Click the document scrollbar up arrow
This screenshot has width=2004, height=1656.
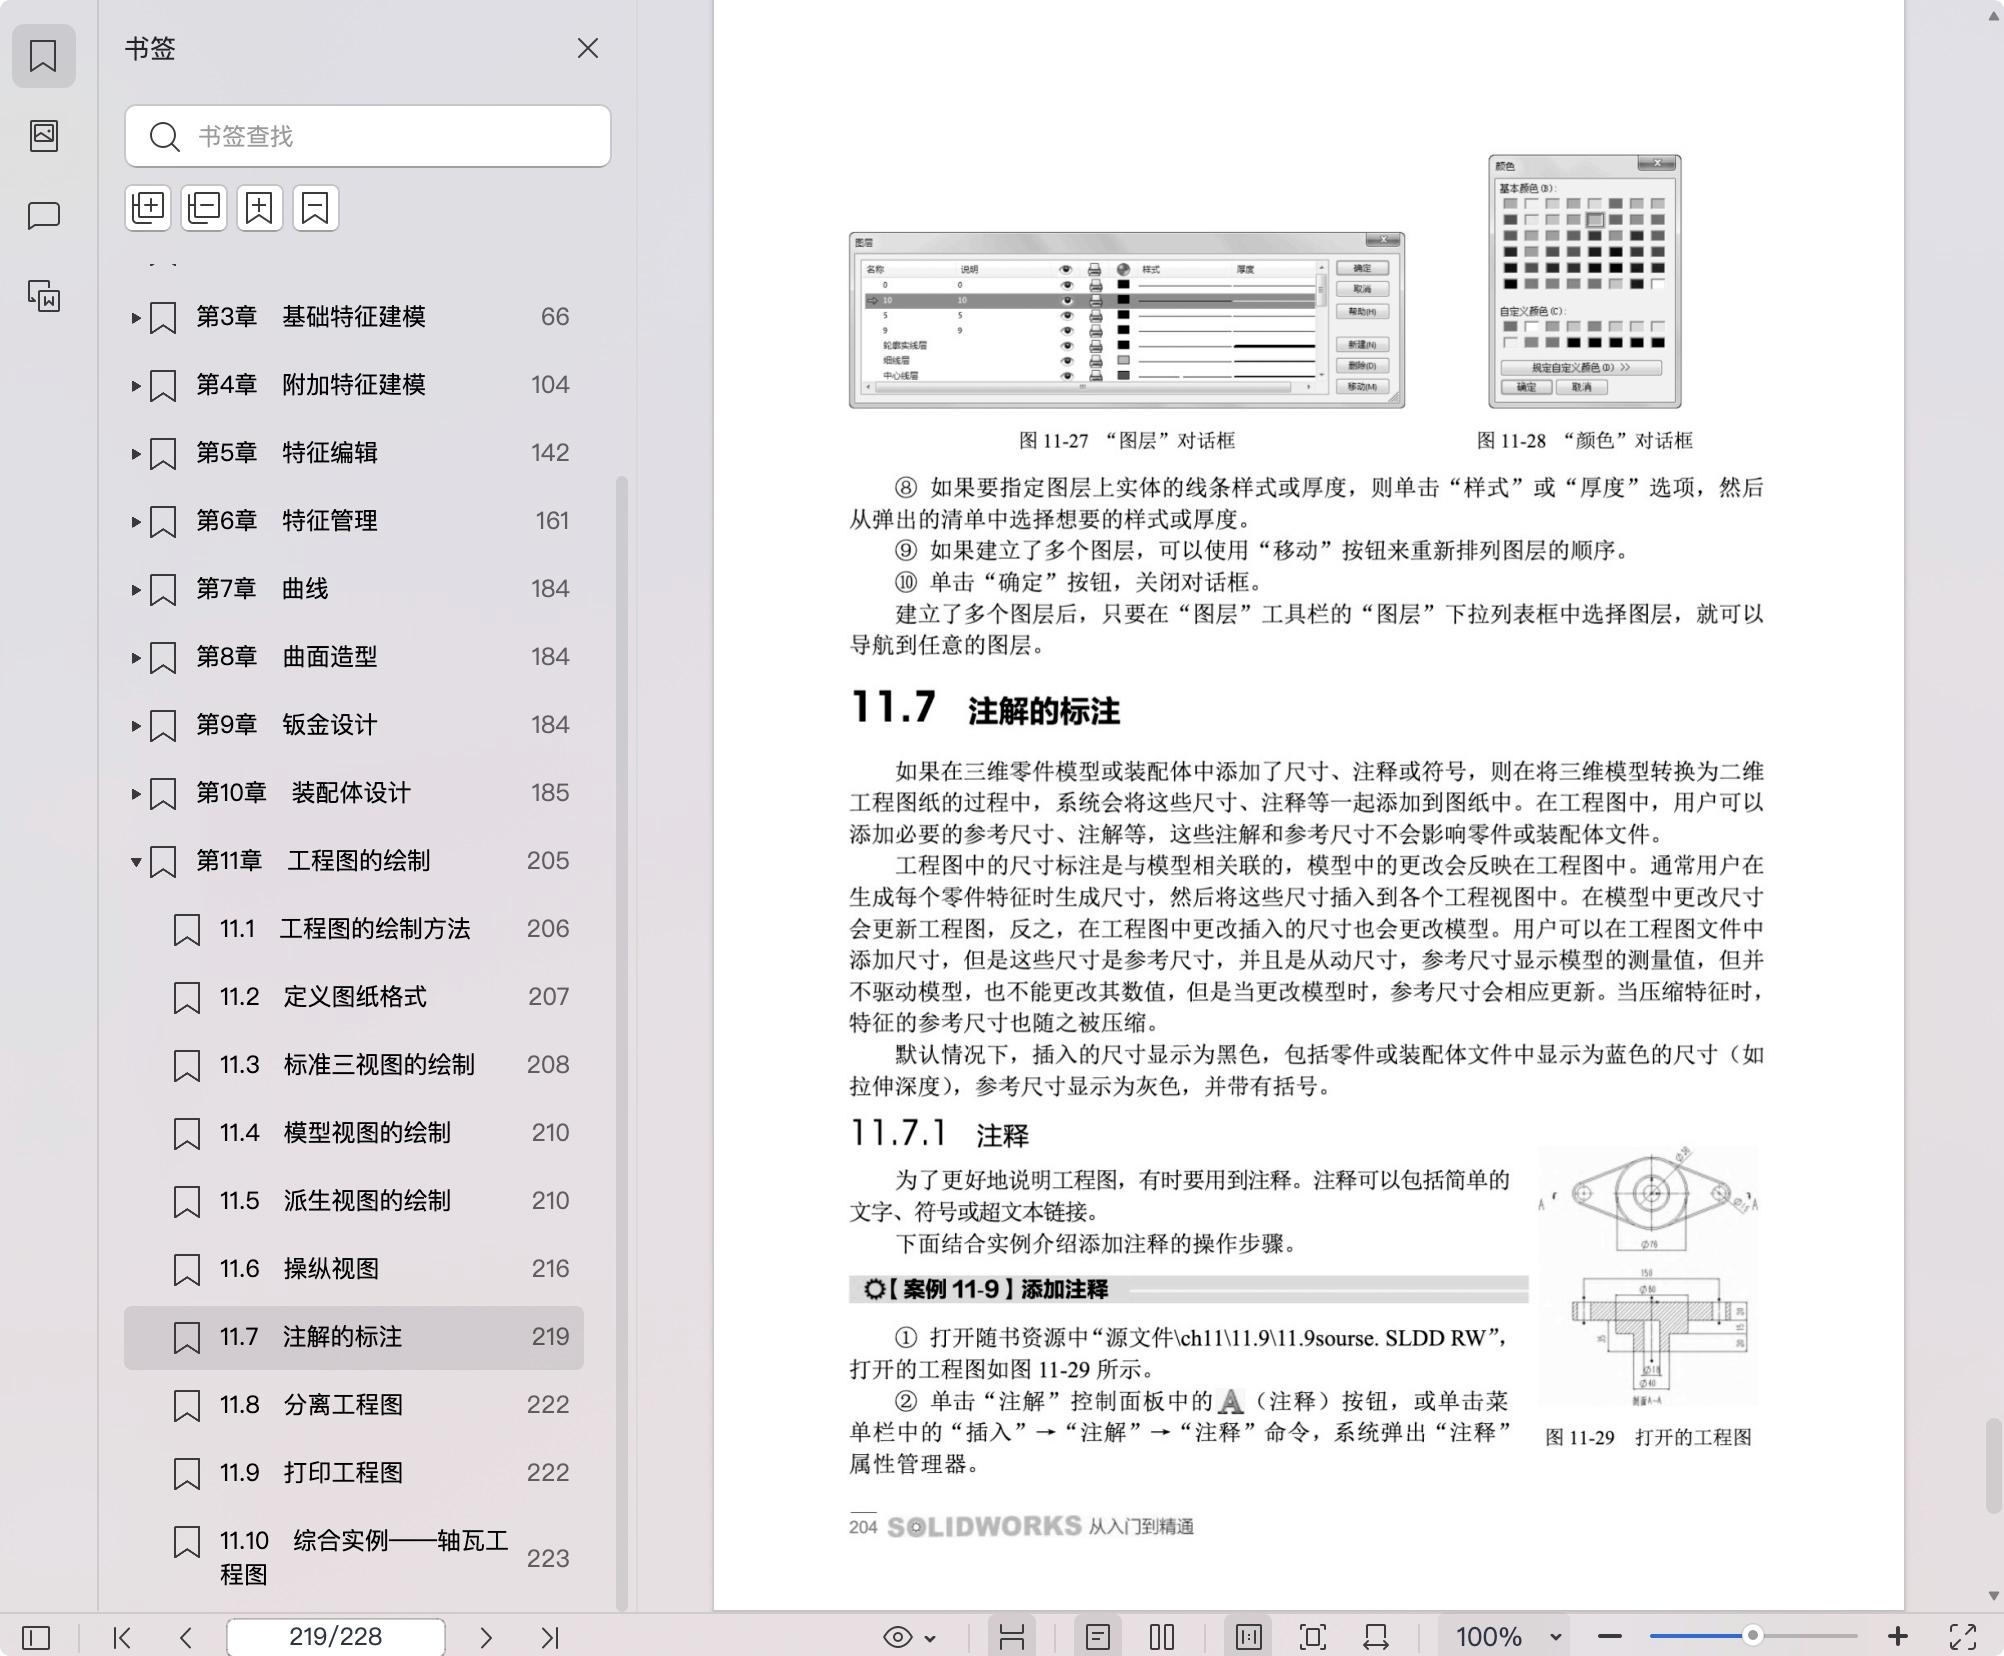pyautogui.click(x=1993, y=15)
